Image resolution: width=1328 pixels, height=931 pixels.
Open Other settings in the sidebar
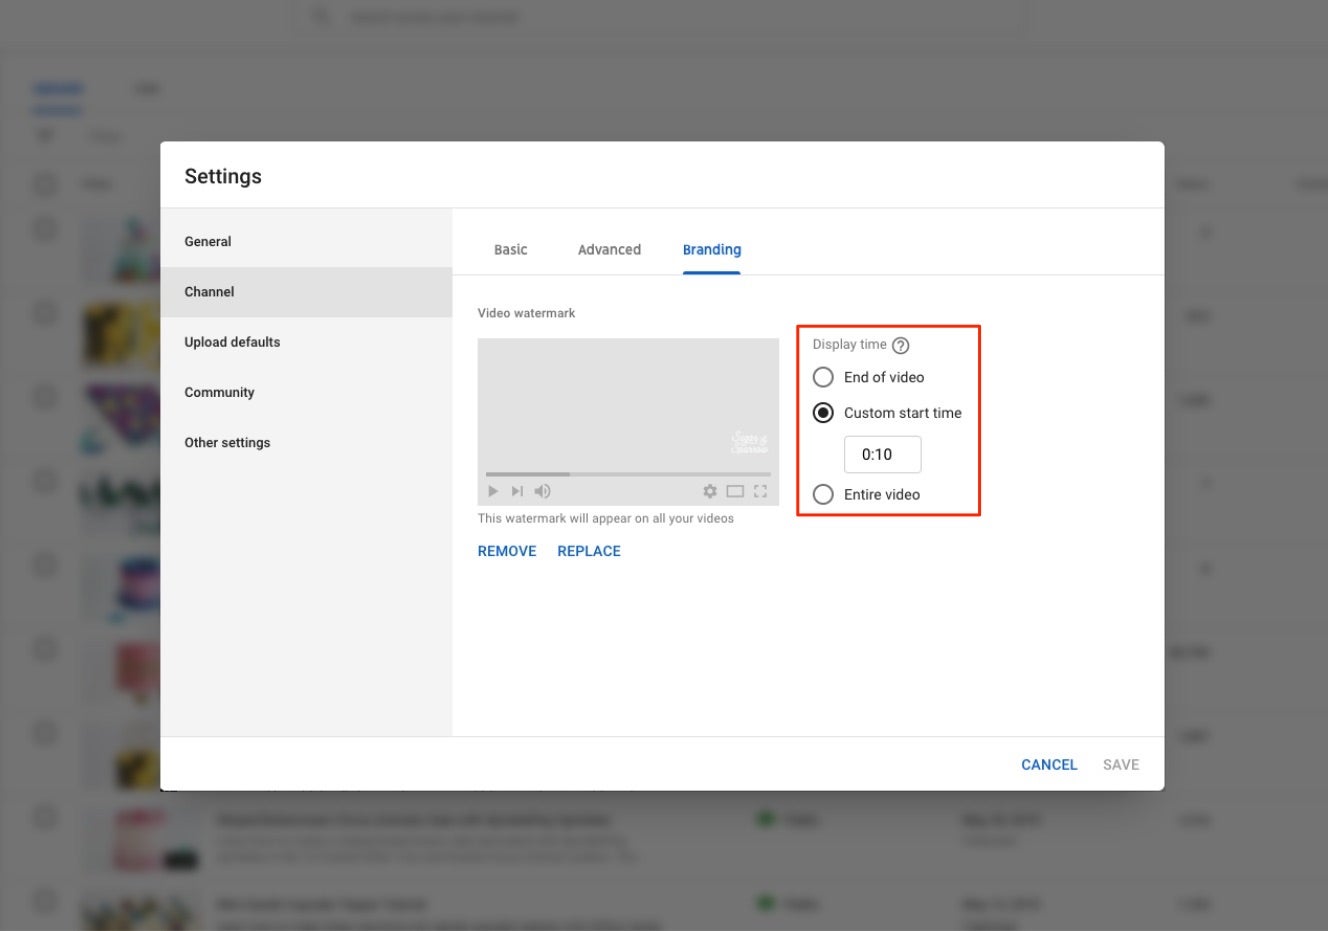pos(227,442)
